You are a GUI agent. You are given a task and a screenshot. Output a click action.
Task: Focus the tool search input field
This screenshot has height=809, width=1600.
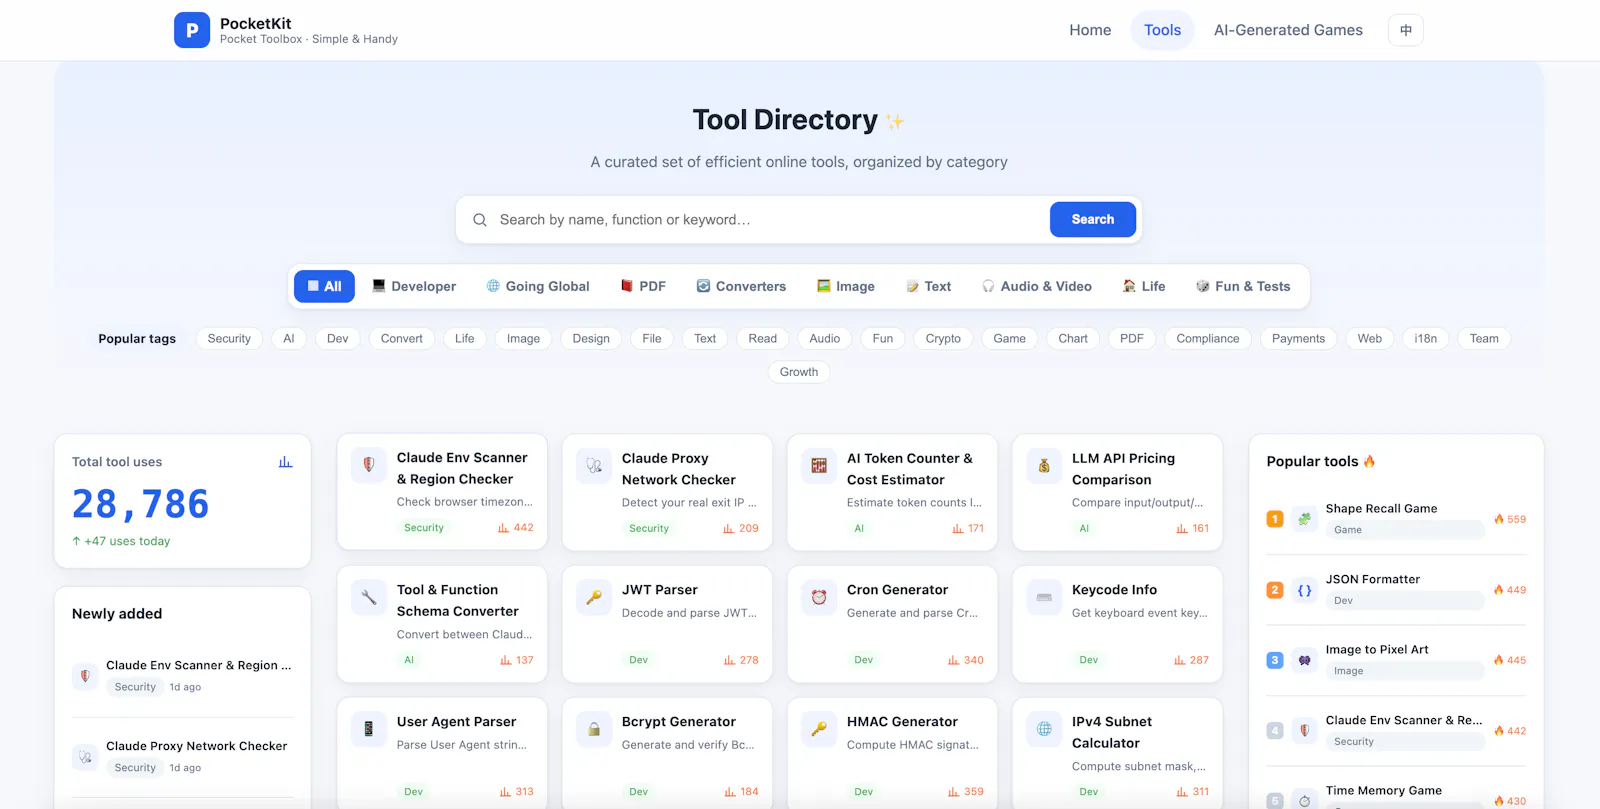click(768, 220)
